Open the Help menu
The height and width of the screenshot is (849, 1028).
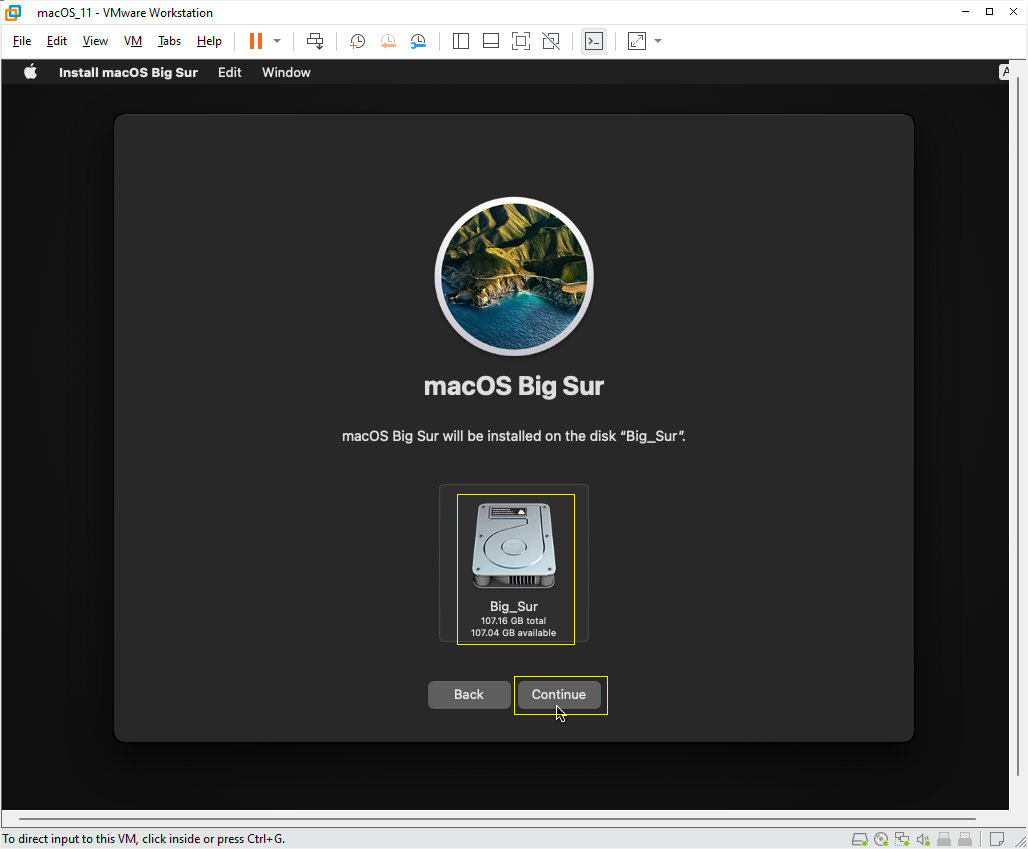(209, 41)
